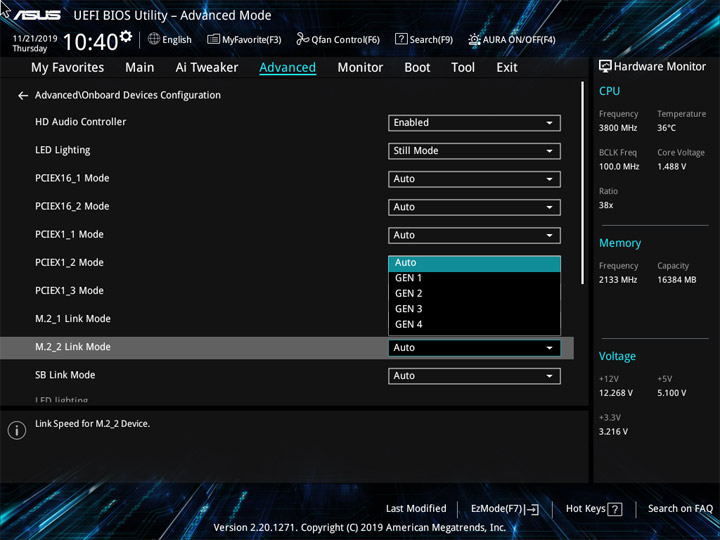This screenshot has width=720, height=540.
Task: Go back using the left arrow
Action: click(22, 96)
